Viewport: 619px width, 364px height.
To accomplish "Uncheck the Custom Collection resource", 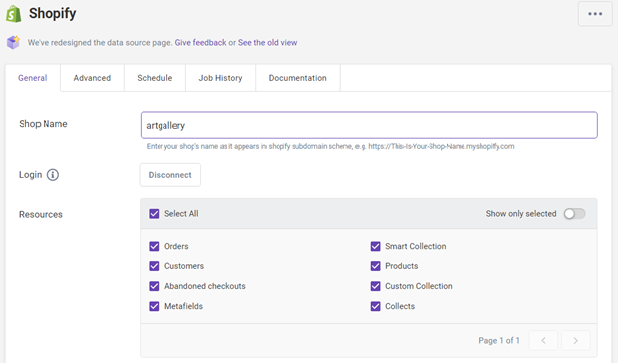I will (x=375, y=286).
